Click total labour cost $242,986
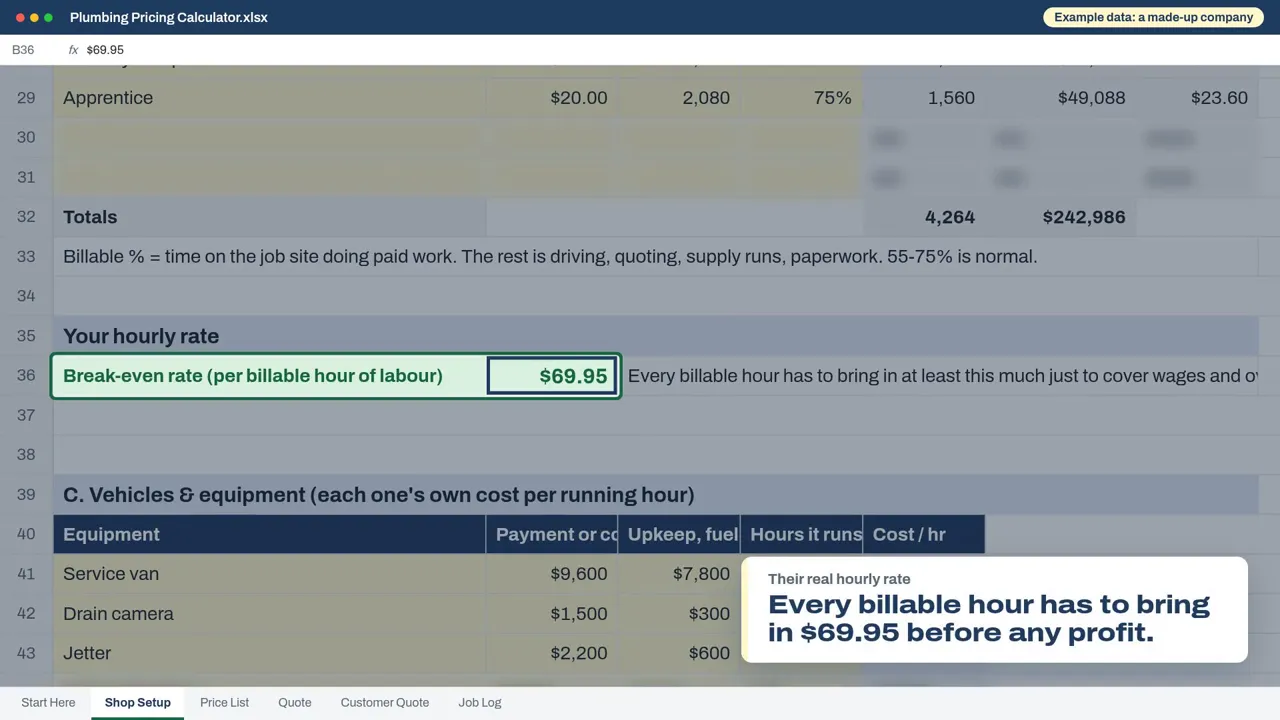This screenshot has width=1280, height=720. (1061, 217)
